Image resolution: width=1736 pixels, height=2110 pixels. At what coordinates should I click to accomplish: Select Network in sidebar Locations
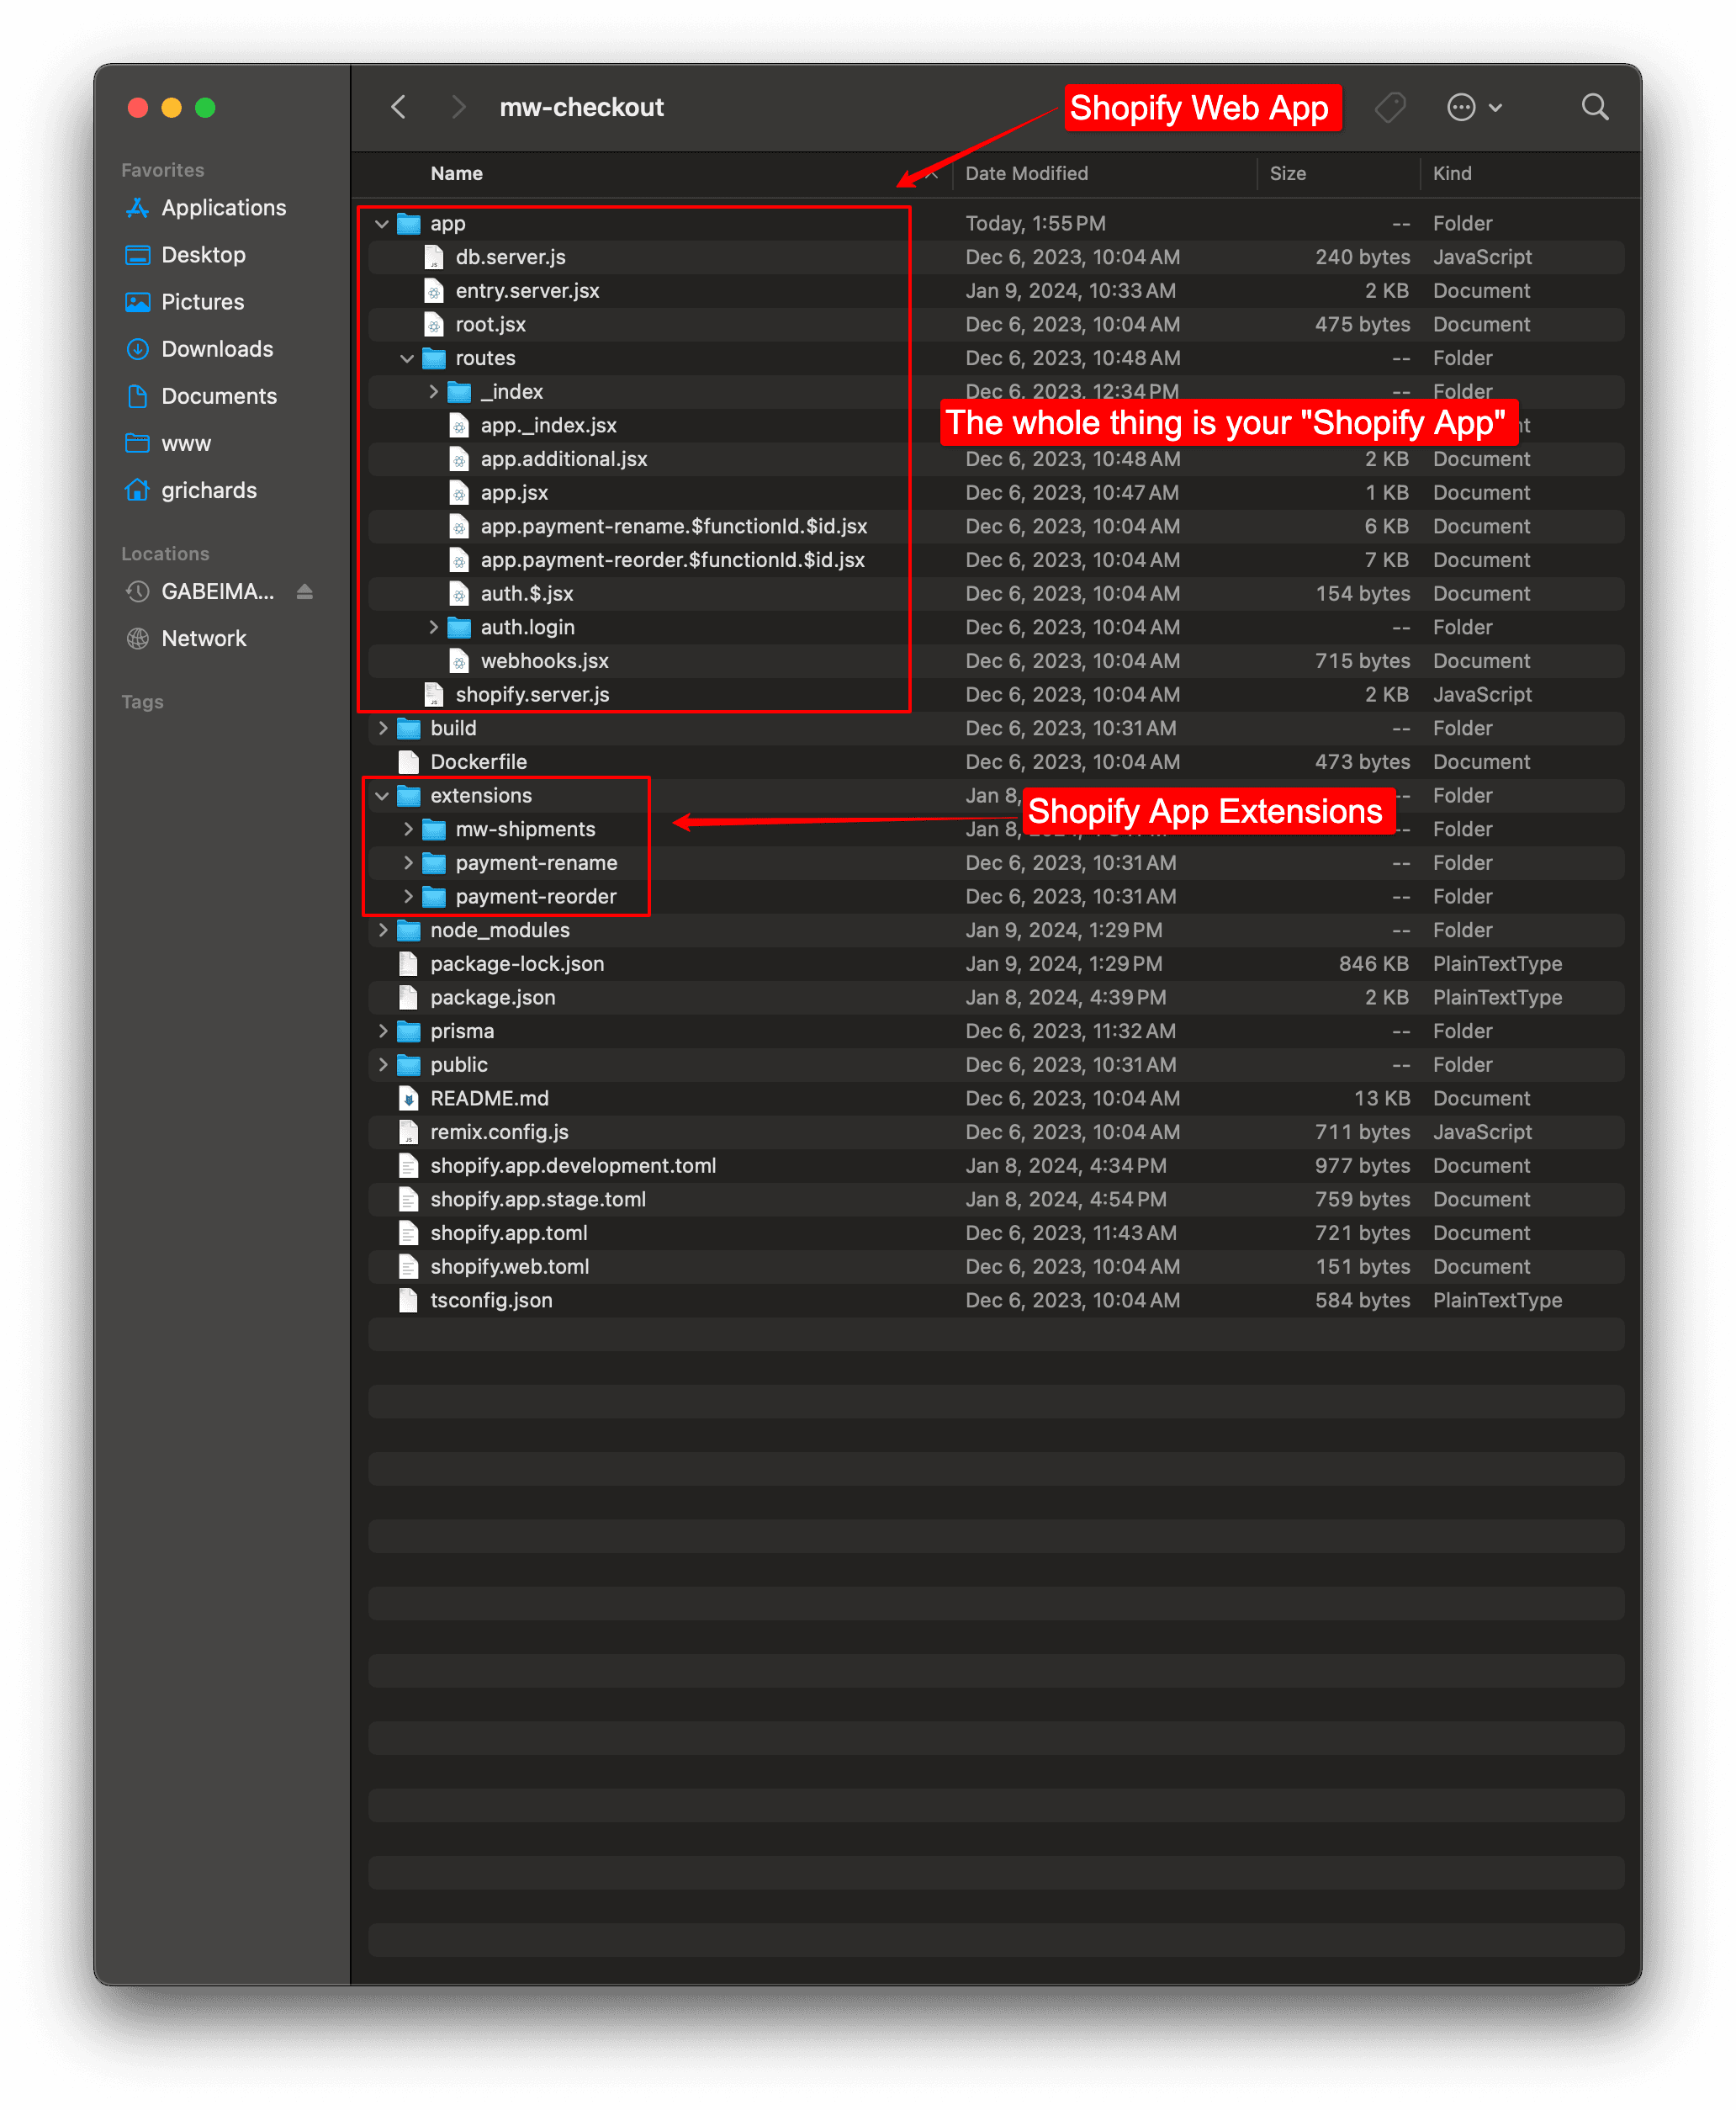point(203,638)
